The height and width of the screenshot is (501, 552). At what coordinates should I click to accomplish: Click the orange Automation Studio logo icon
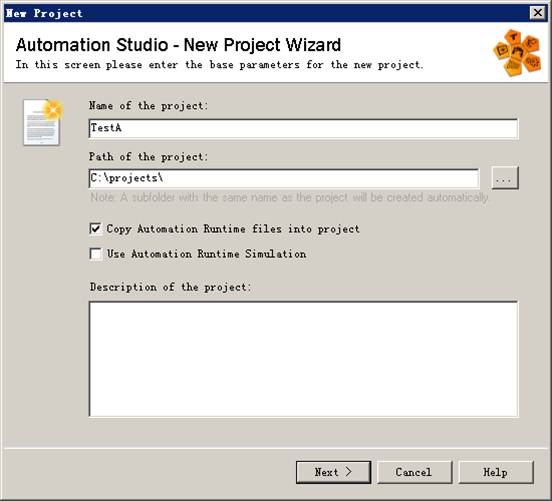(517, 52)
